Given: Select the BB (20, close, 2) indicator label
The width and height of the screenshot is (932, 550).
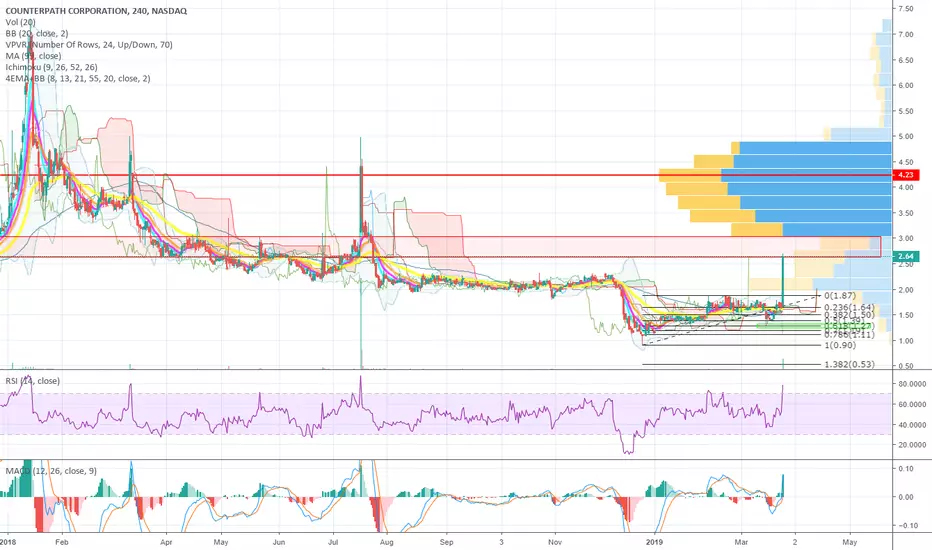Looking at the screenshot, I should 37,33.
